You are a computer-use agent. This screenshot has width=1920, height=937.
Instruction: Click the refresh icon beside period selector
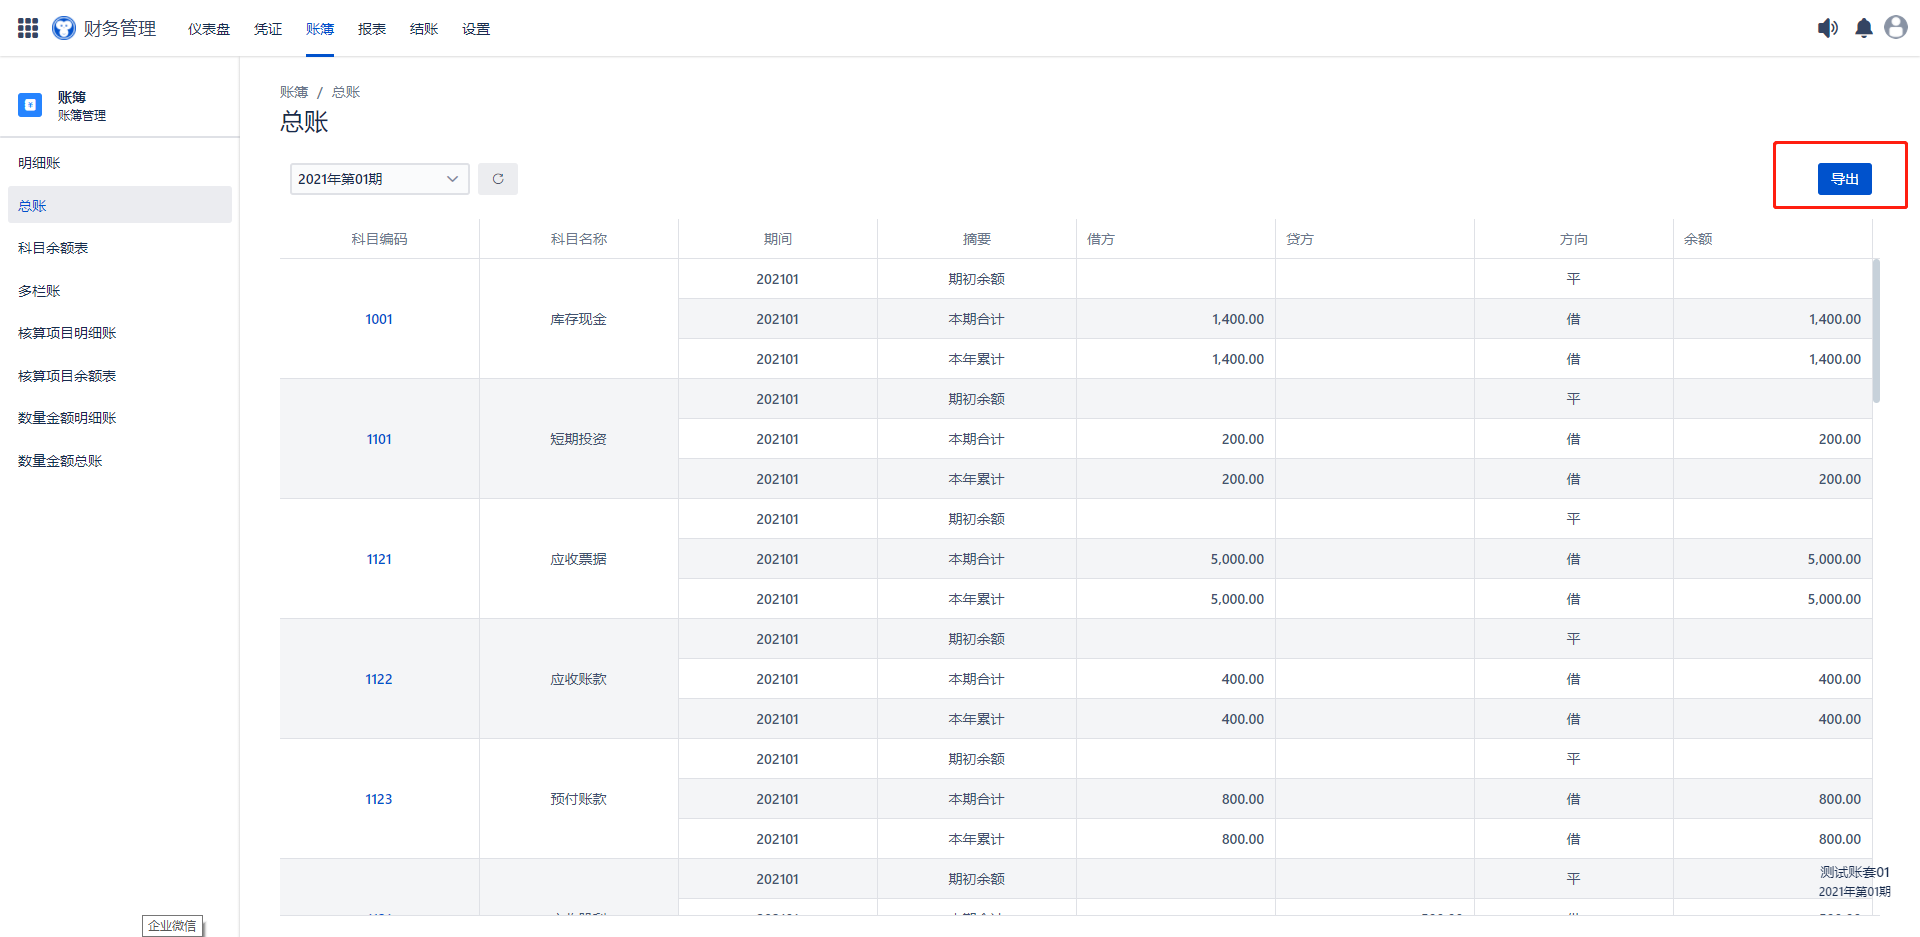(498, 179)
